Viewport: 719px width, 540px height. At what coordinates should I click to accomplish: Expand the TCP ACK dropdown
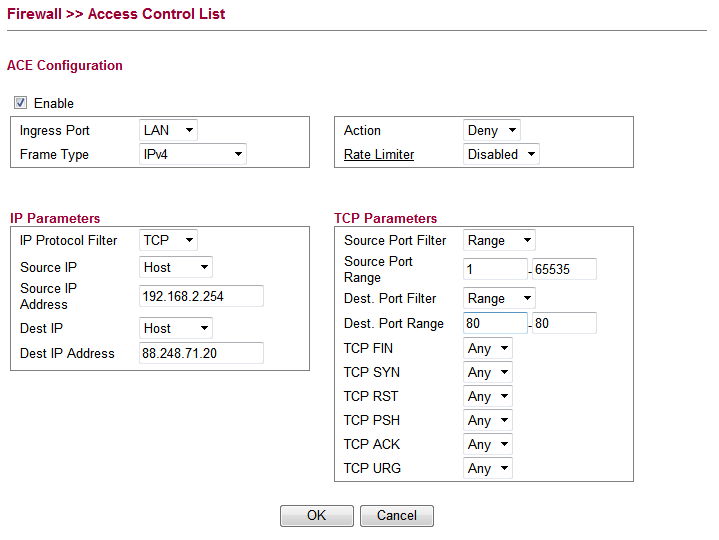488,444
